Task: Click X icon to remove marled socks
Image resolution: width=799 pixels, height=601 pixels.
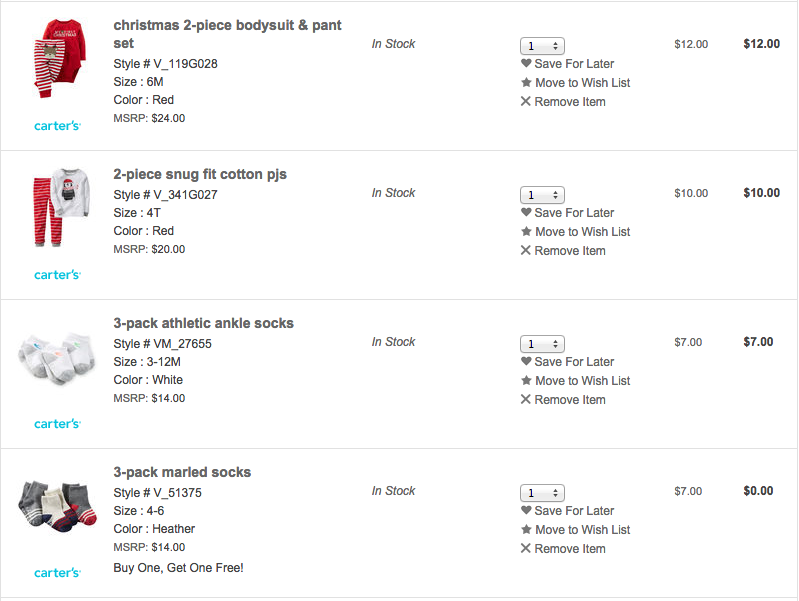Action: click(526, 549)
